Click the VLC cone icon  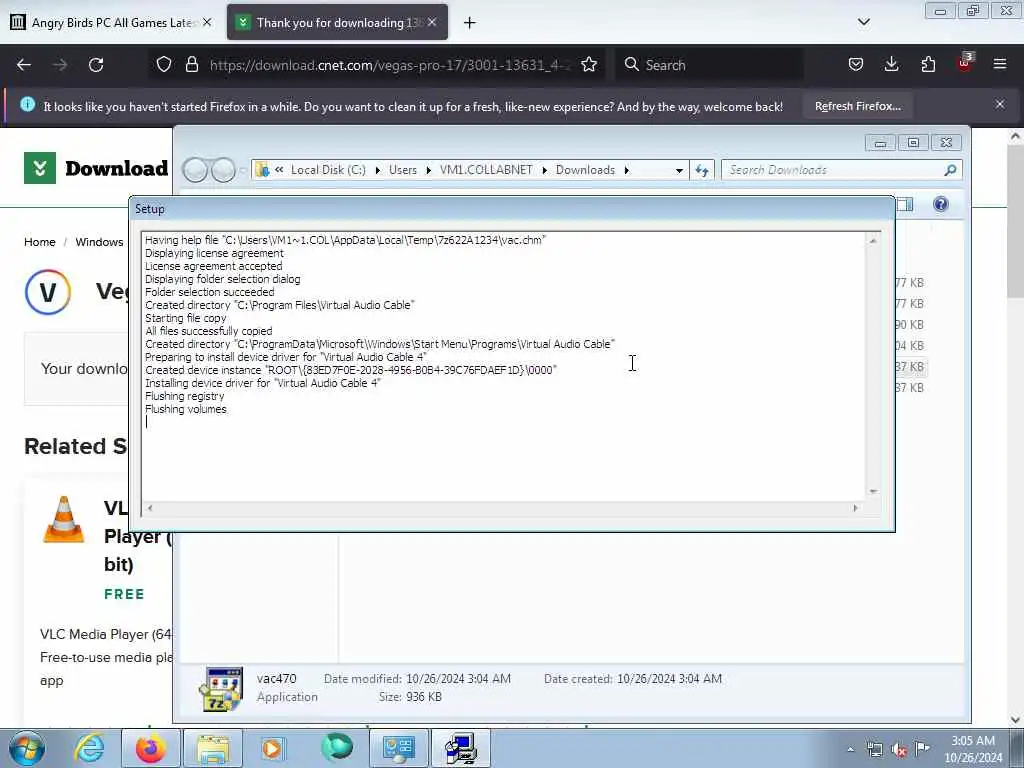coord(63,519)
